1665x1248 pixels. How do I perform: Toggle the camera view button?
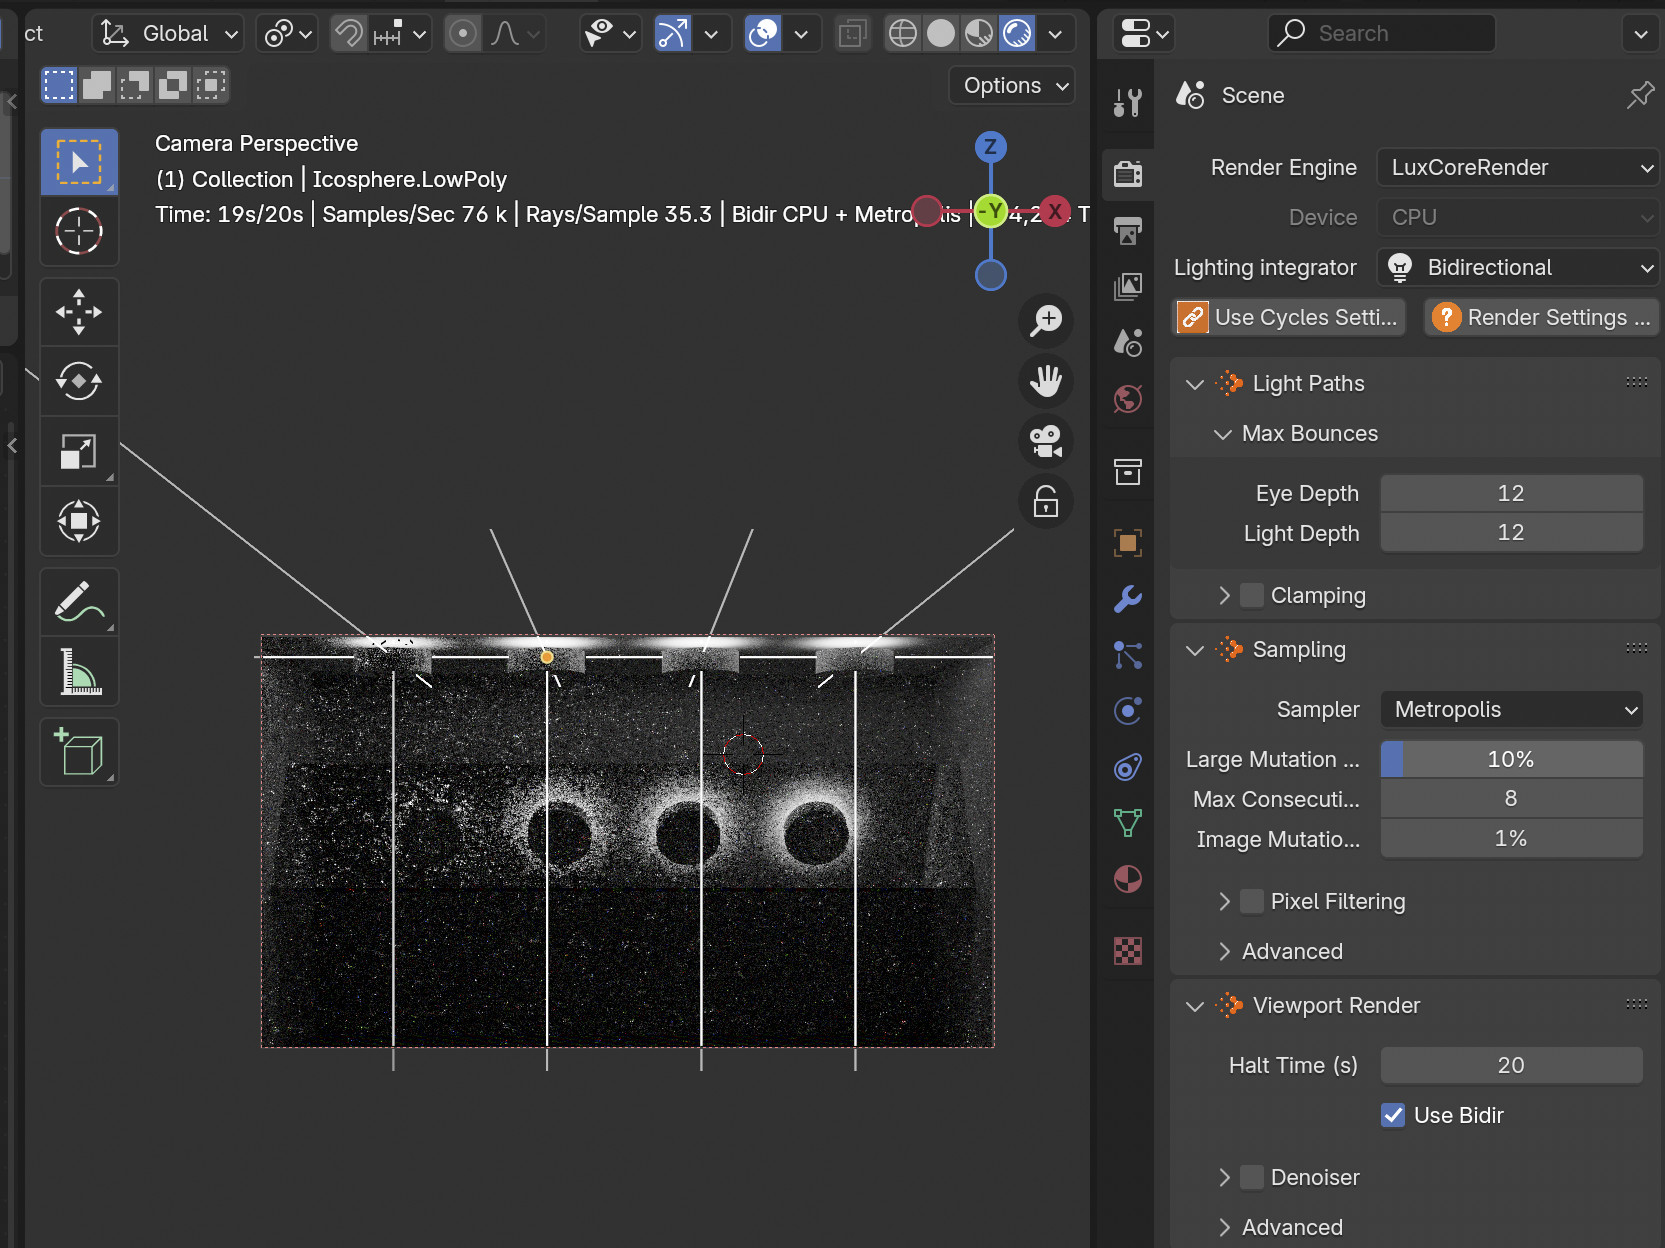pyautogui.click(x=1046, y=441)
